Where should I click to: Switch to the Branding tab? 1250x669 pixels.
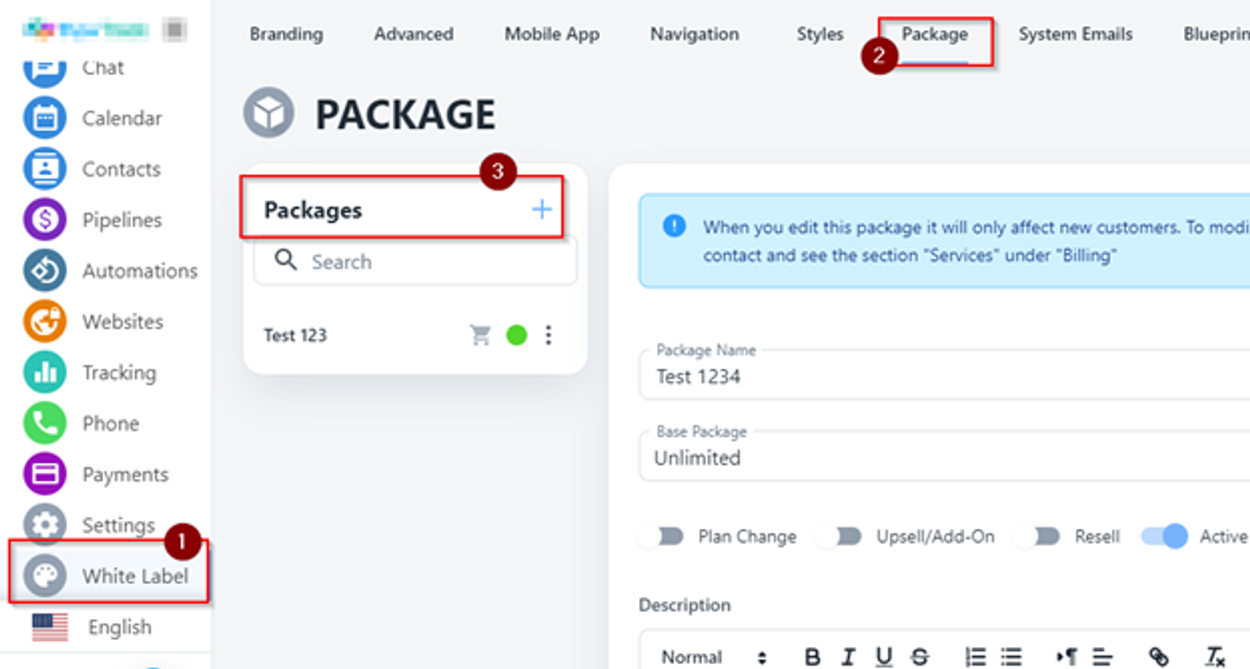[286, 34]
